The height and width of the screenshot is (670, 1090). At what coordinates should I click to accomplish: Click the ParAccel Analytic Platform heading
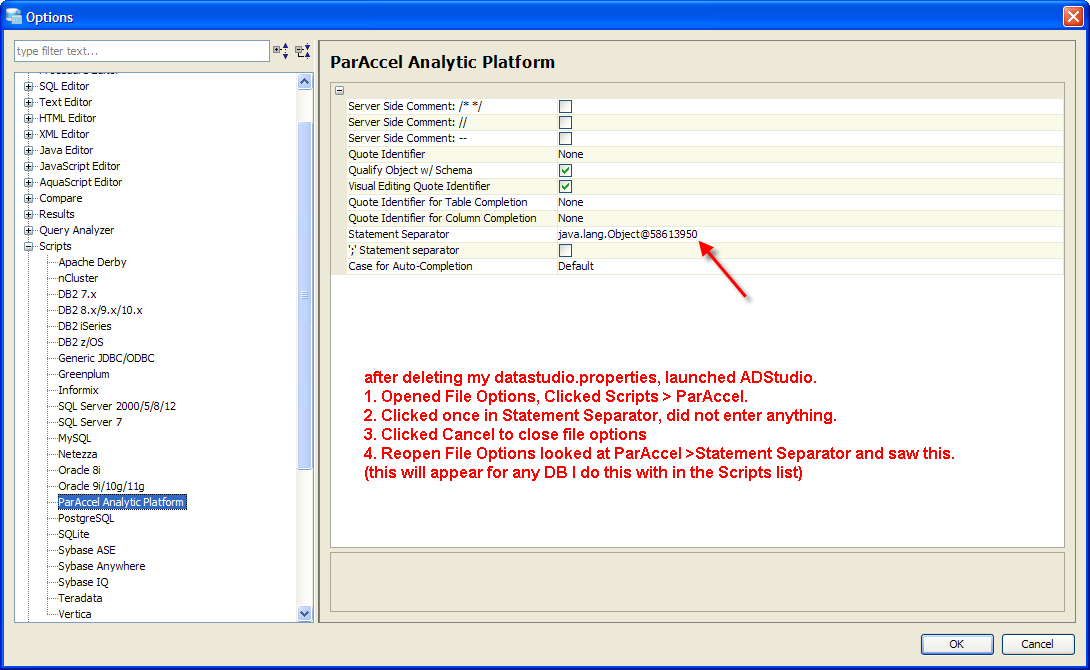point(442,62)
